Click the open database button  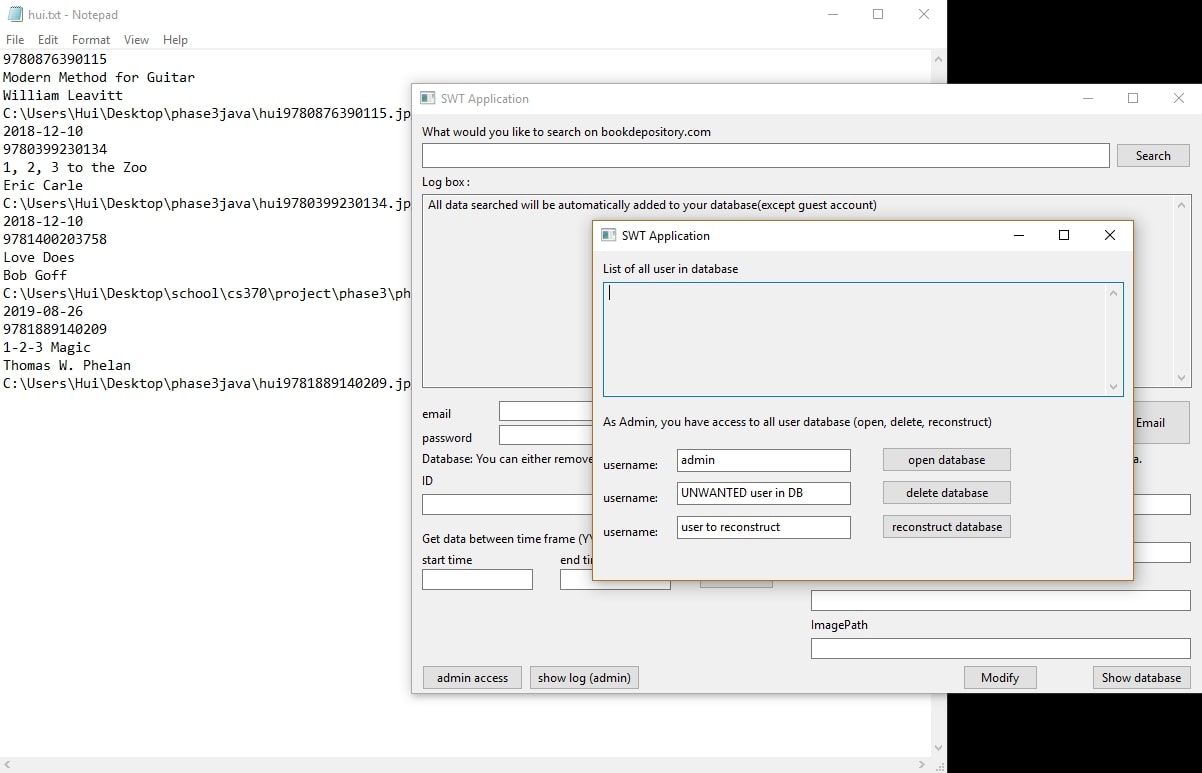click(x=946, y=460)
